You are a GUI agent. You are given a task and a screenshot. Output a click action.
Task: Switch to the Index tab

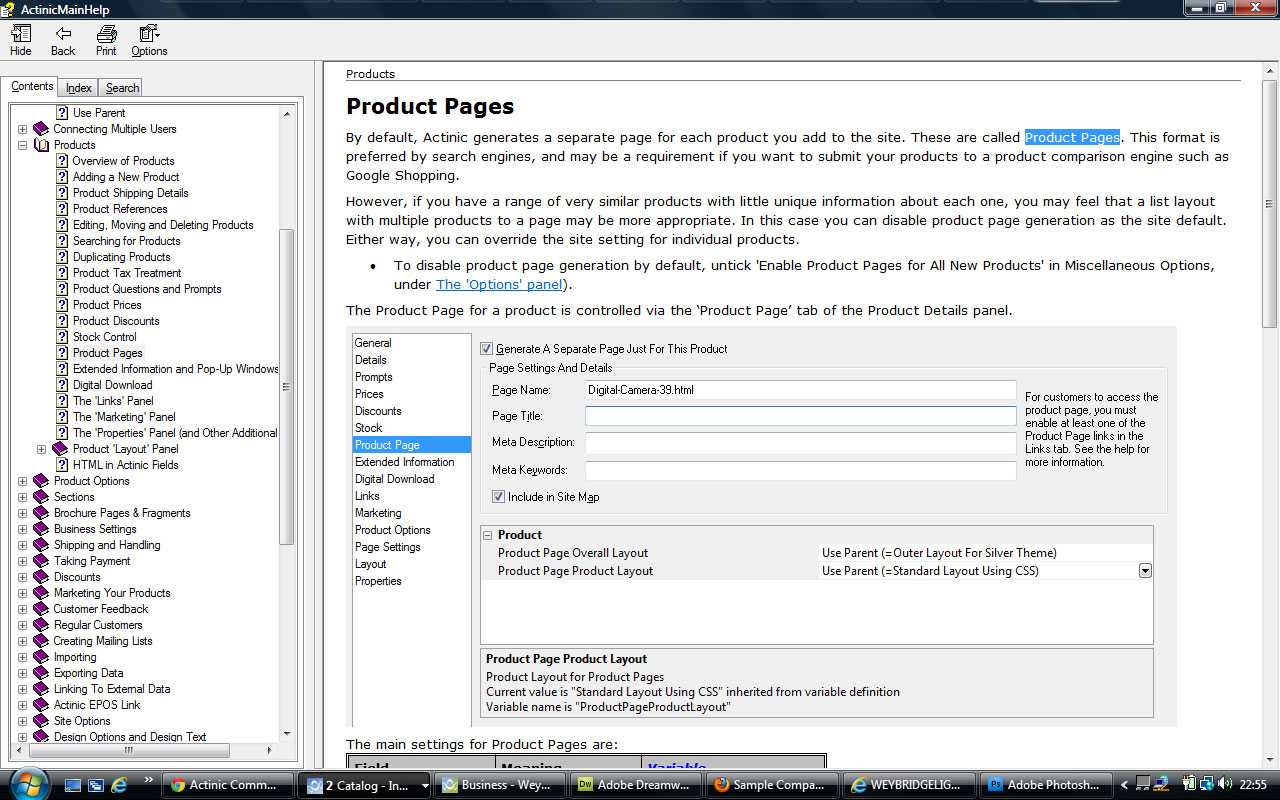click(79, 88)
